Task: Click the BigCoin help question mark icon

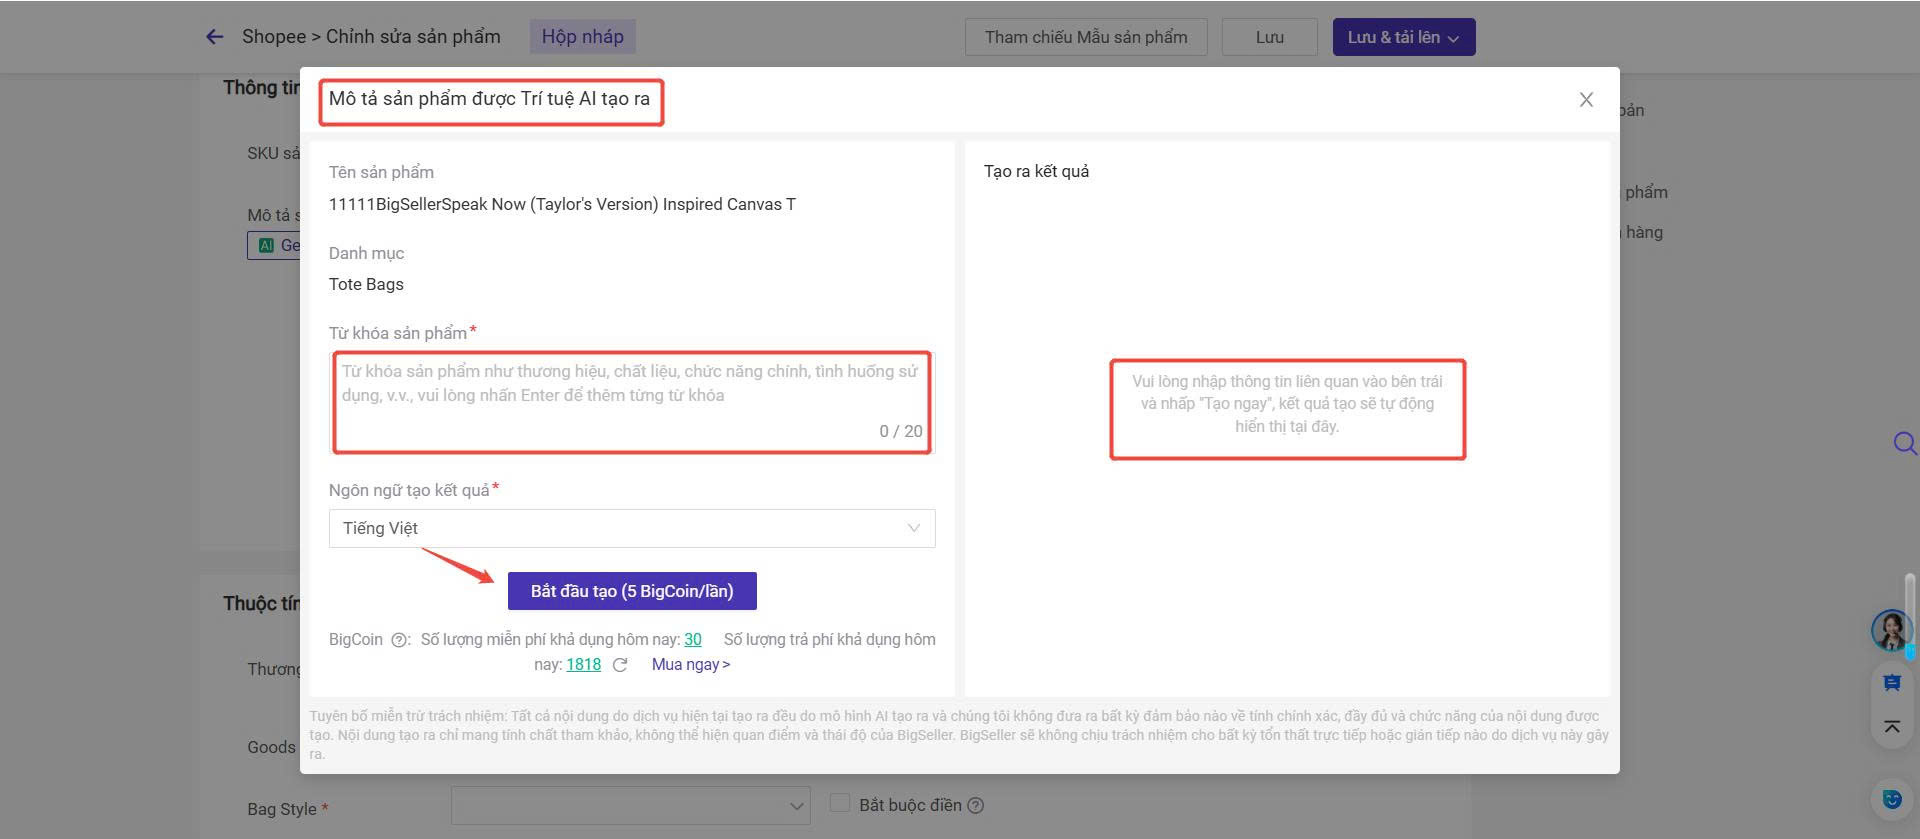Action: (399, 640)
